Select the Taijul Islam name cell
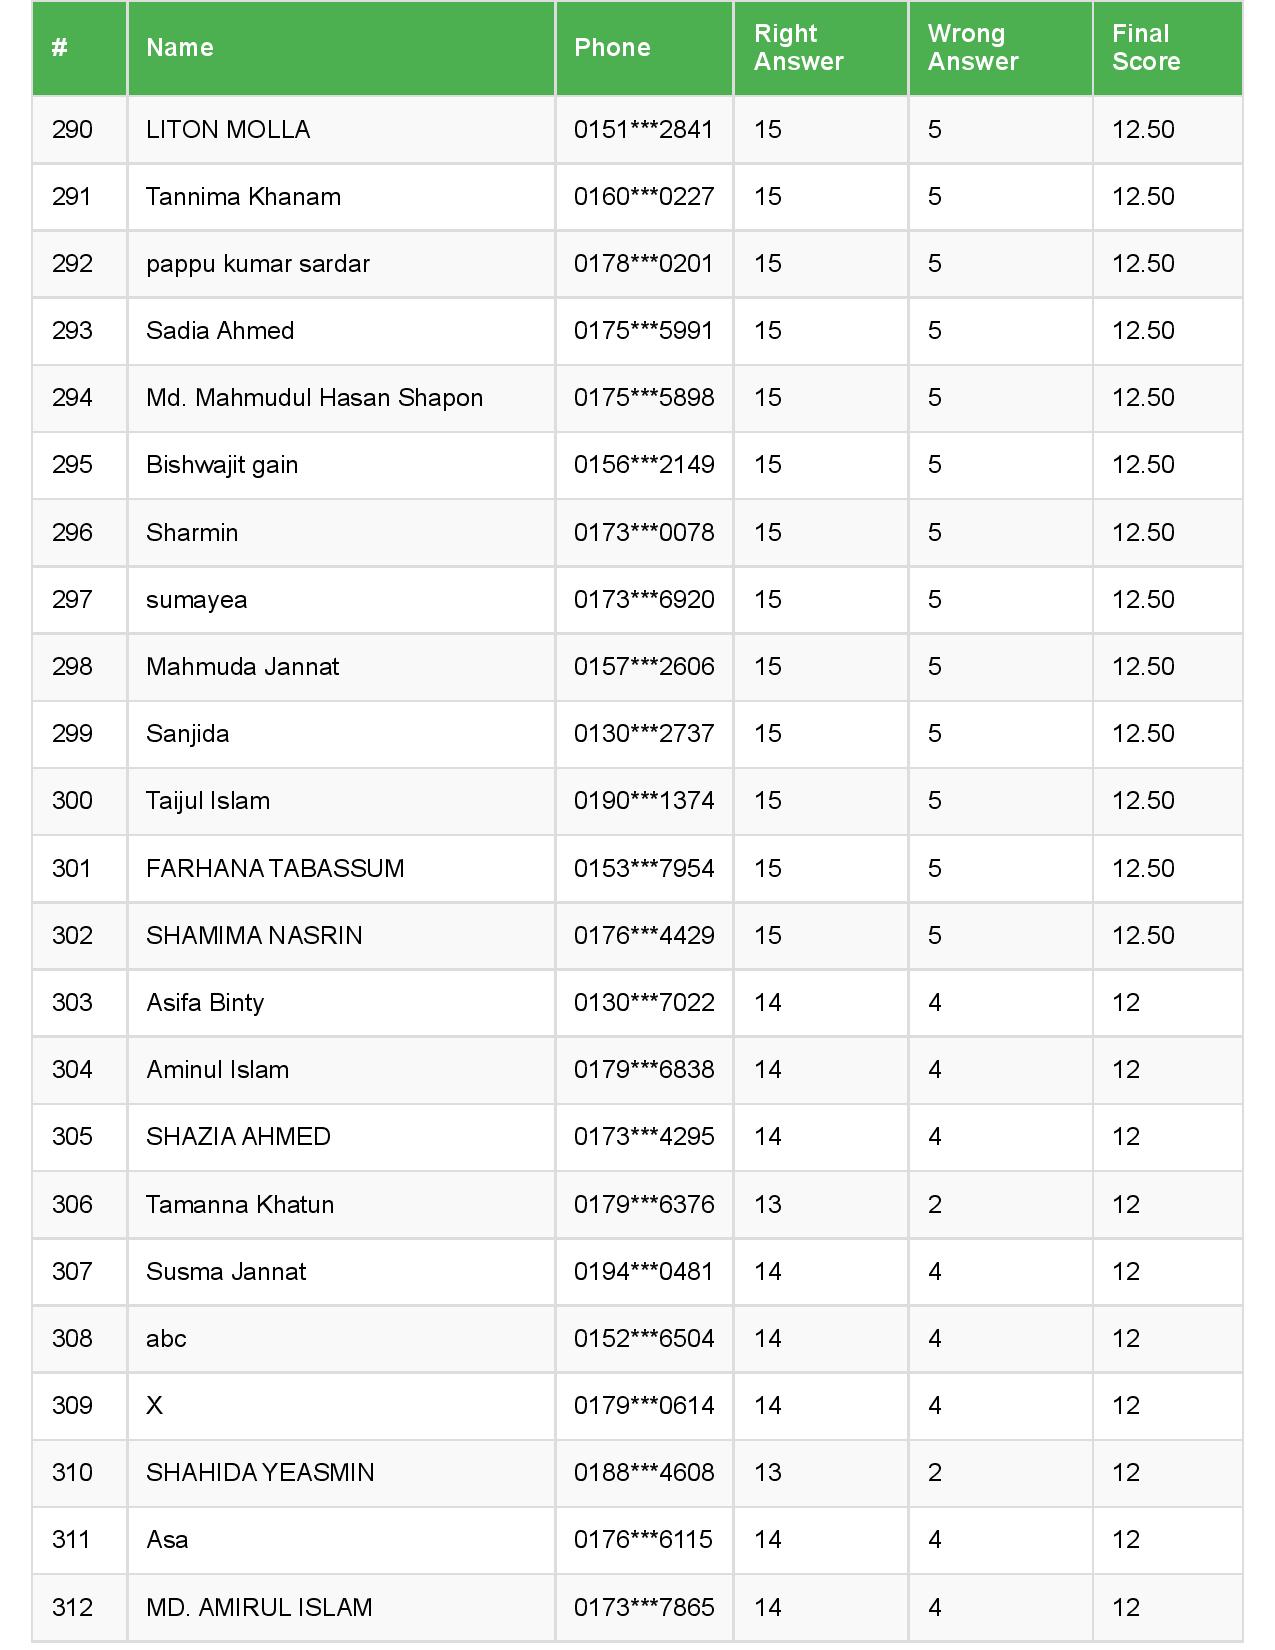The image size is (1275, 1650). (208, 801)
